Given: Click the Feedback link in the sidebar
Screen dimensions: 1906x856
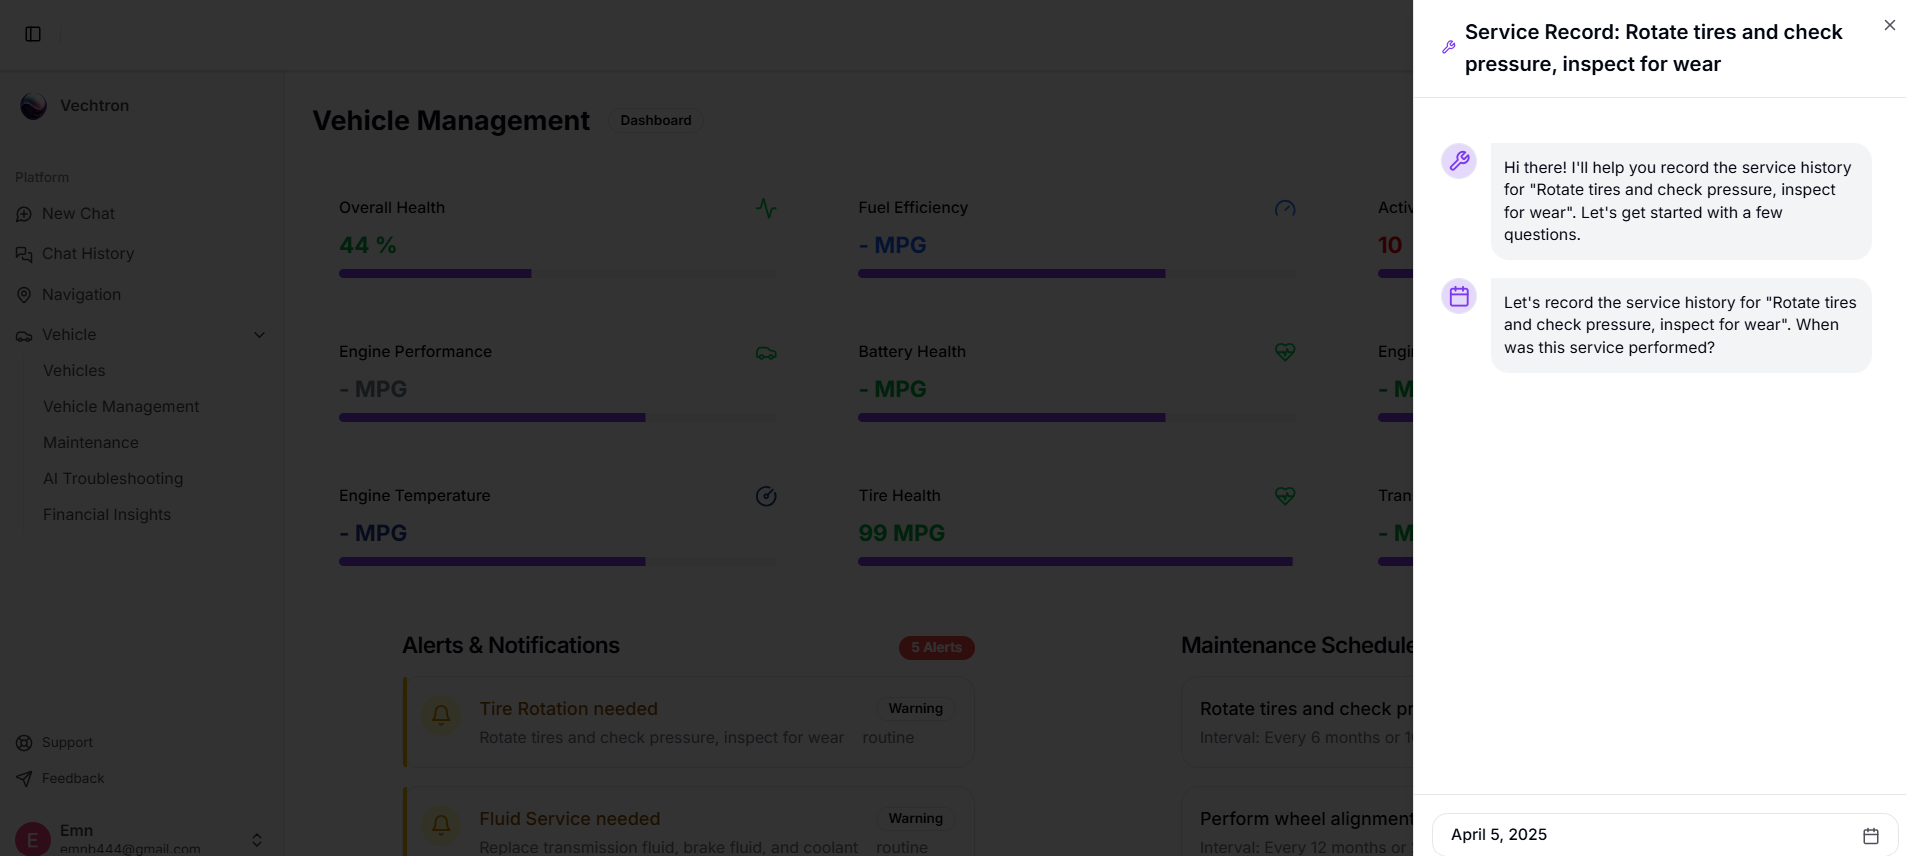Looking at the screenshot, I should click(x=73, y=778).
